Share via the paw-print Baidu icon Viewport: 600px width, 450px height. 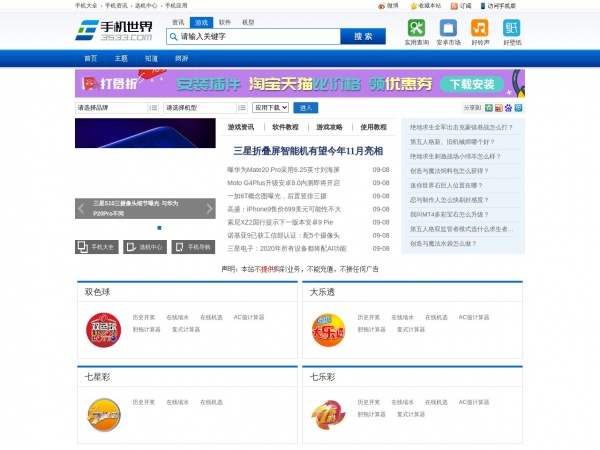[x=508, y=108]
